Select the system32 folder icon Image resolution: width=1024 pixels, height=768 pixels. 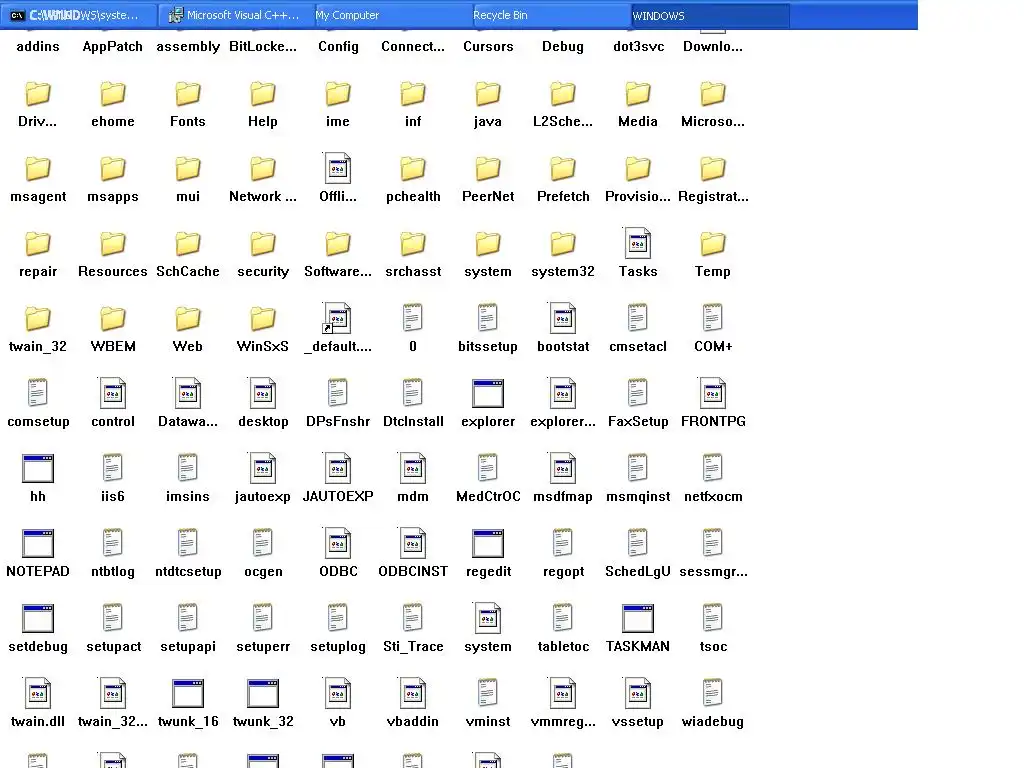563,244
